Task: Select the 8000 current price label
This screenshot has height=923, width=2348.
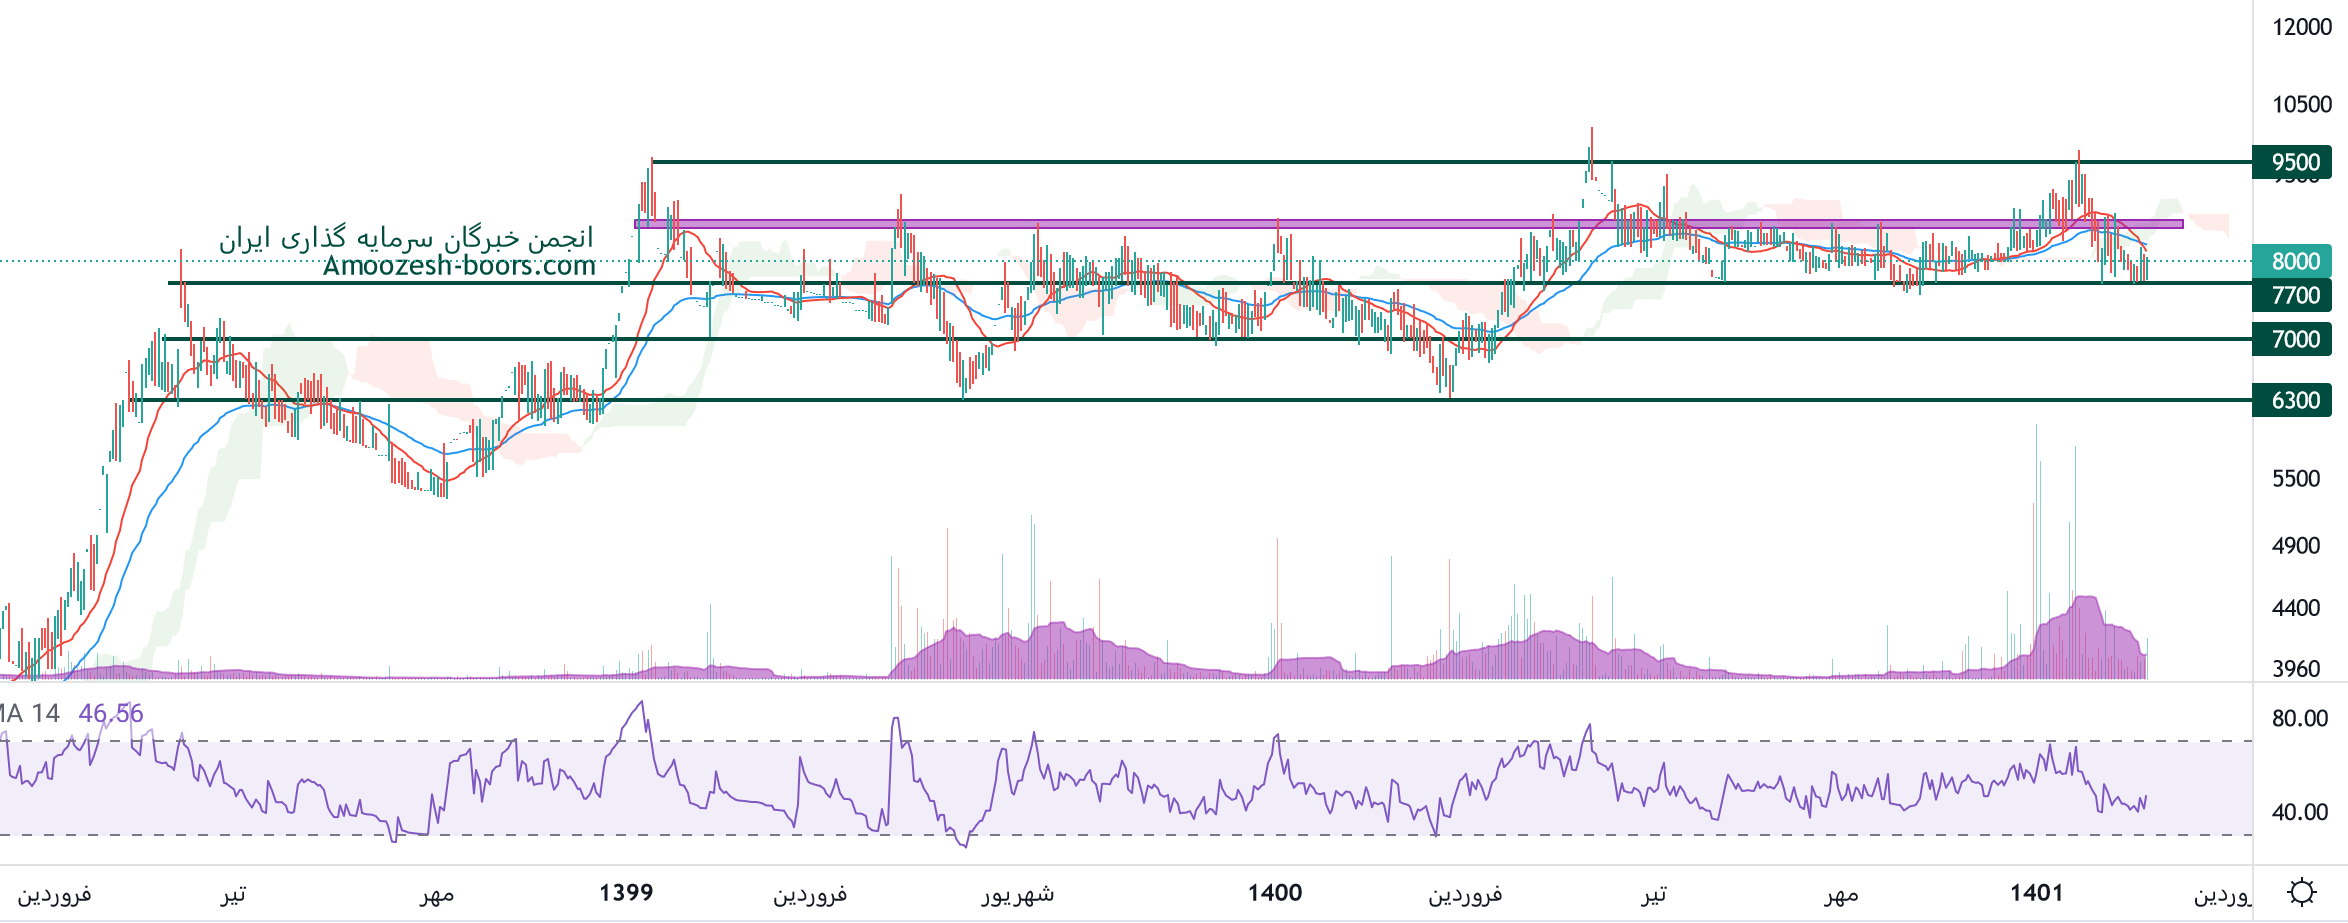Action: tap(2294, 261)
